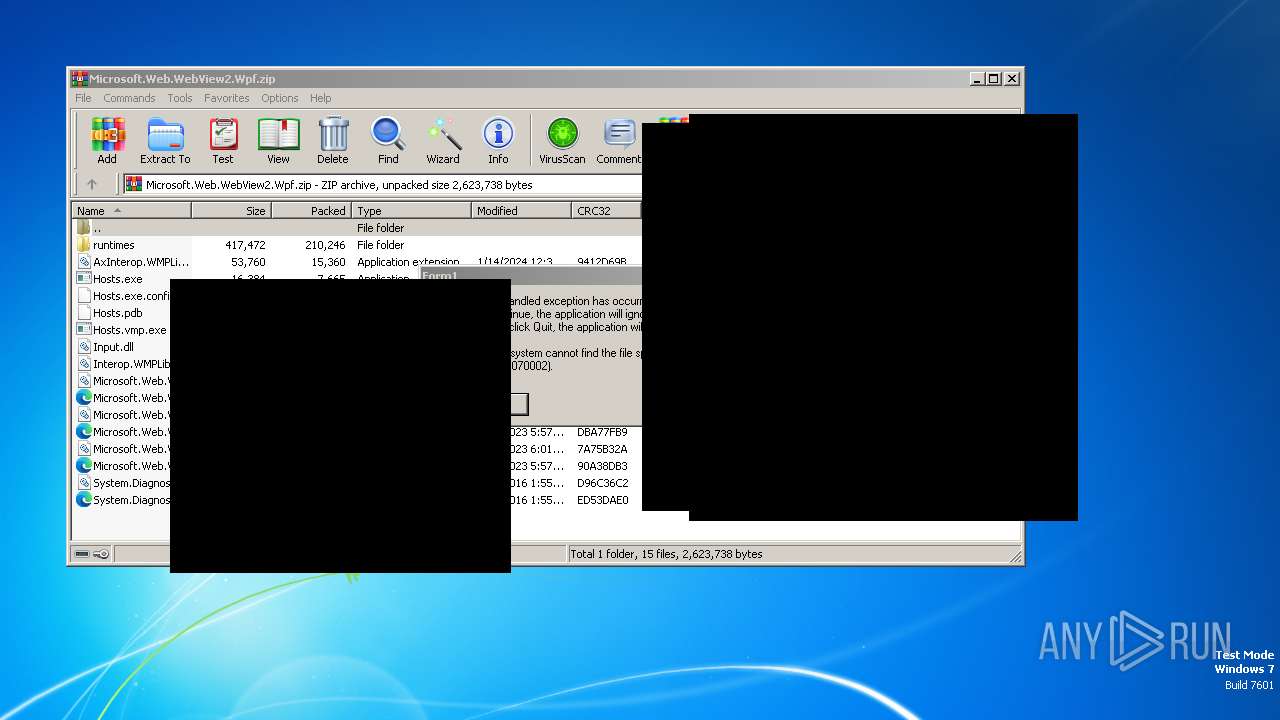Open the archive Info tool
This screenshot has height=720, width=1280.
(x=498, y=134)
